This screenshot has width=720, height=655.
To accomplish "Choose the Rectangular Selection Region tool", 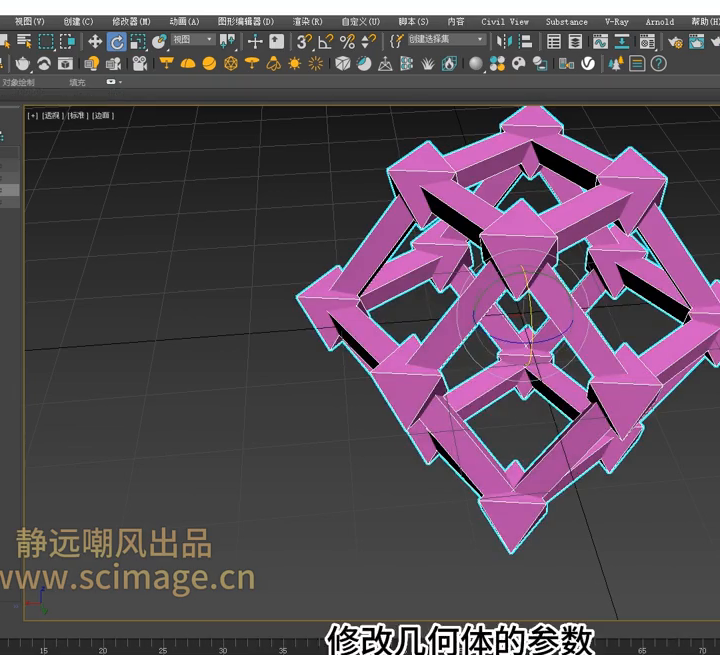I will (46, 41).
